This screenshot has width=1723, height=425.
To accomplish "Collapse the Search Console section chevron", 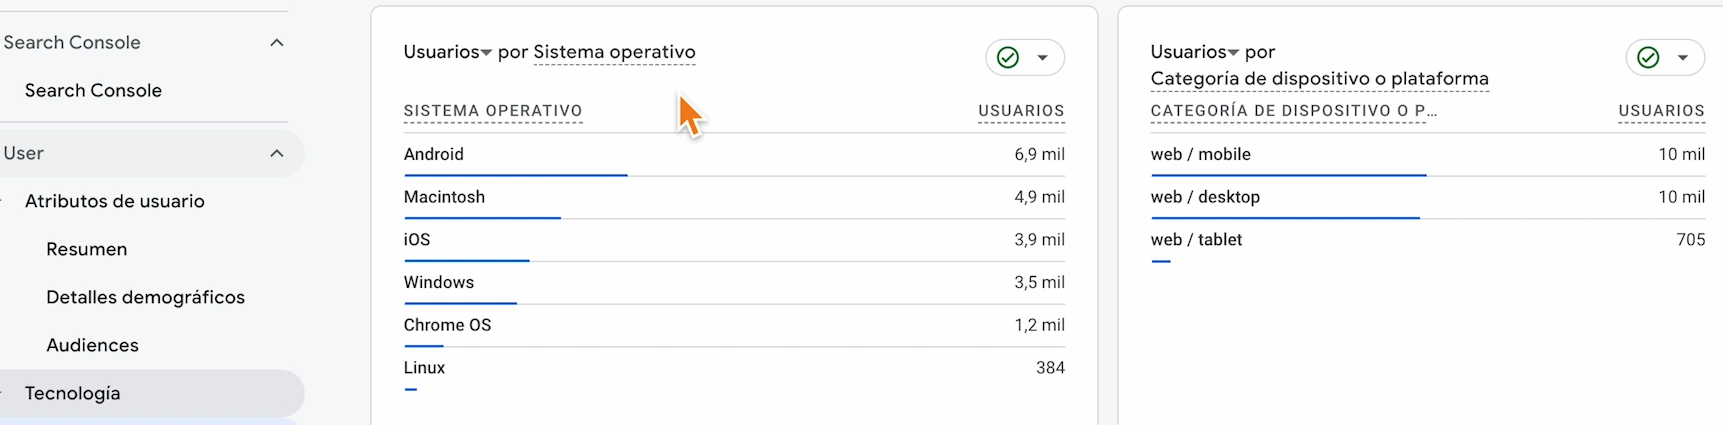I will tap(277, 43).
